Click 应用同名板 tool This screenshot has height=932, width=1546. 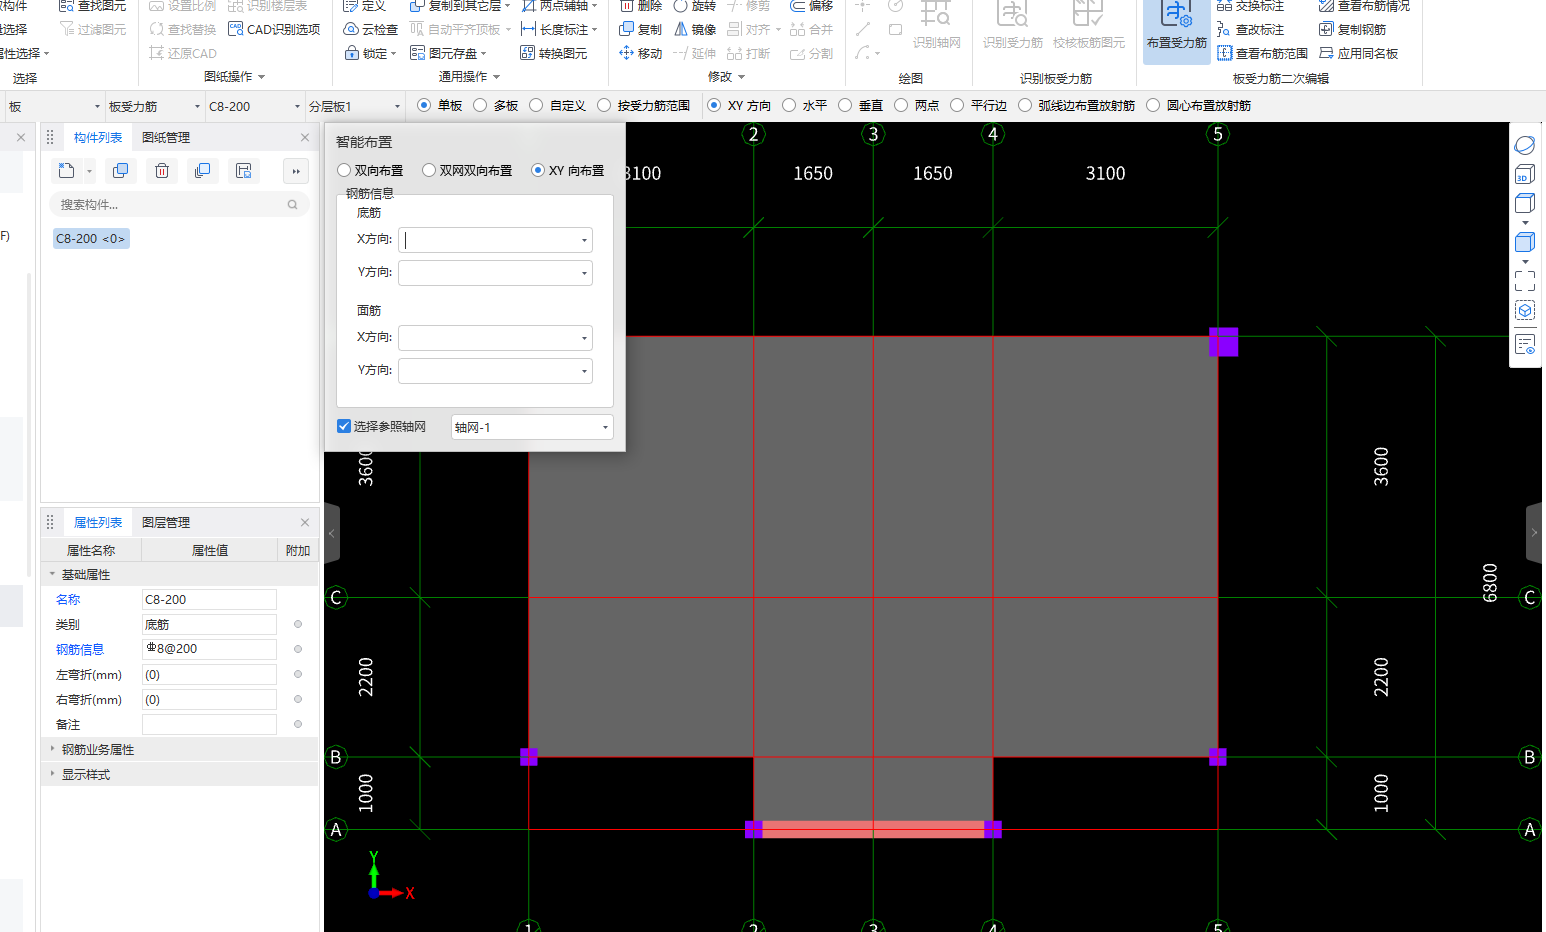pyautogui.click(x=1358, y=53)
